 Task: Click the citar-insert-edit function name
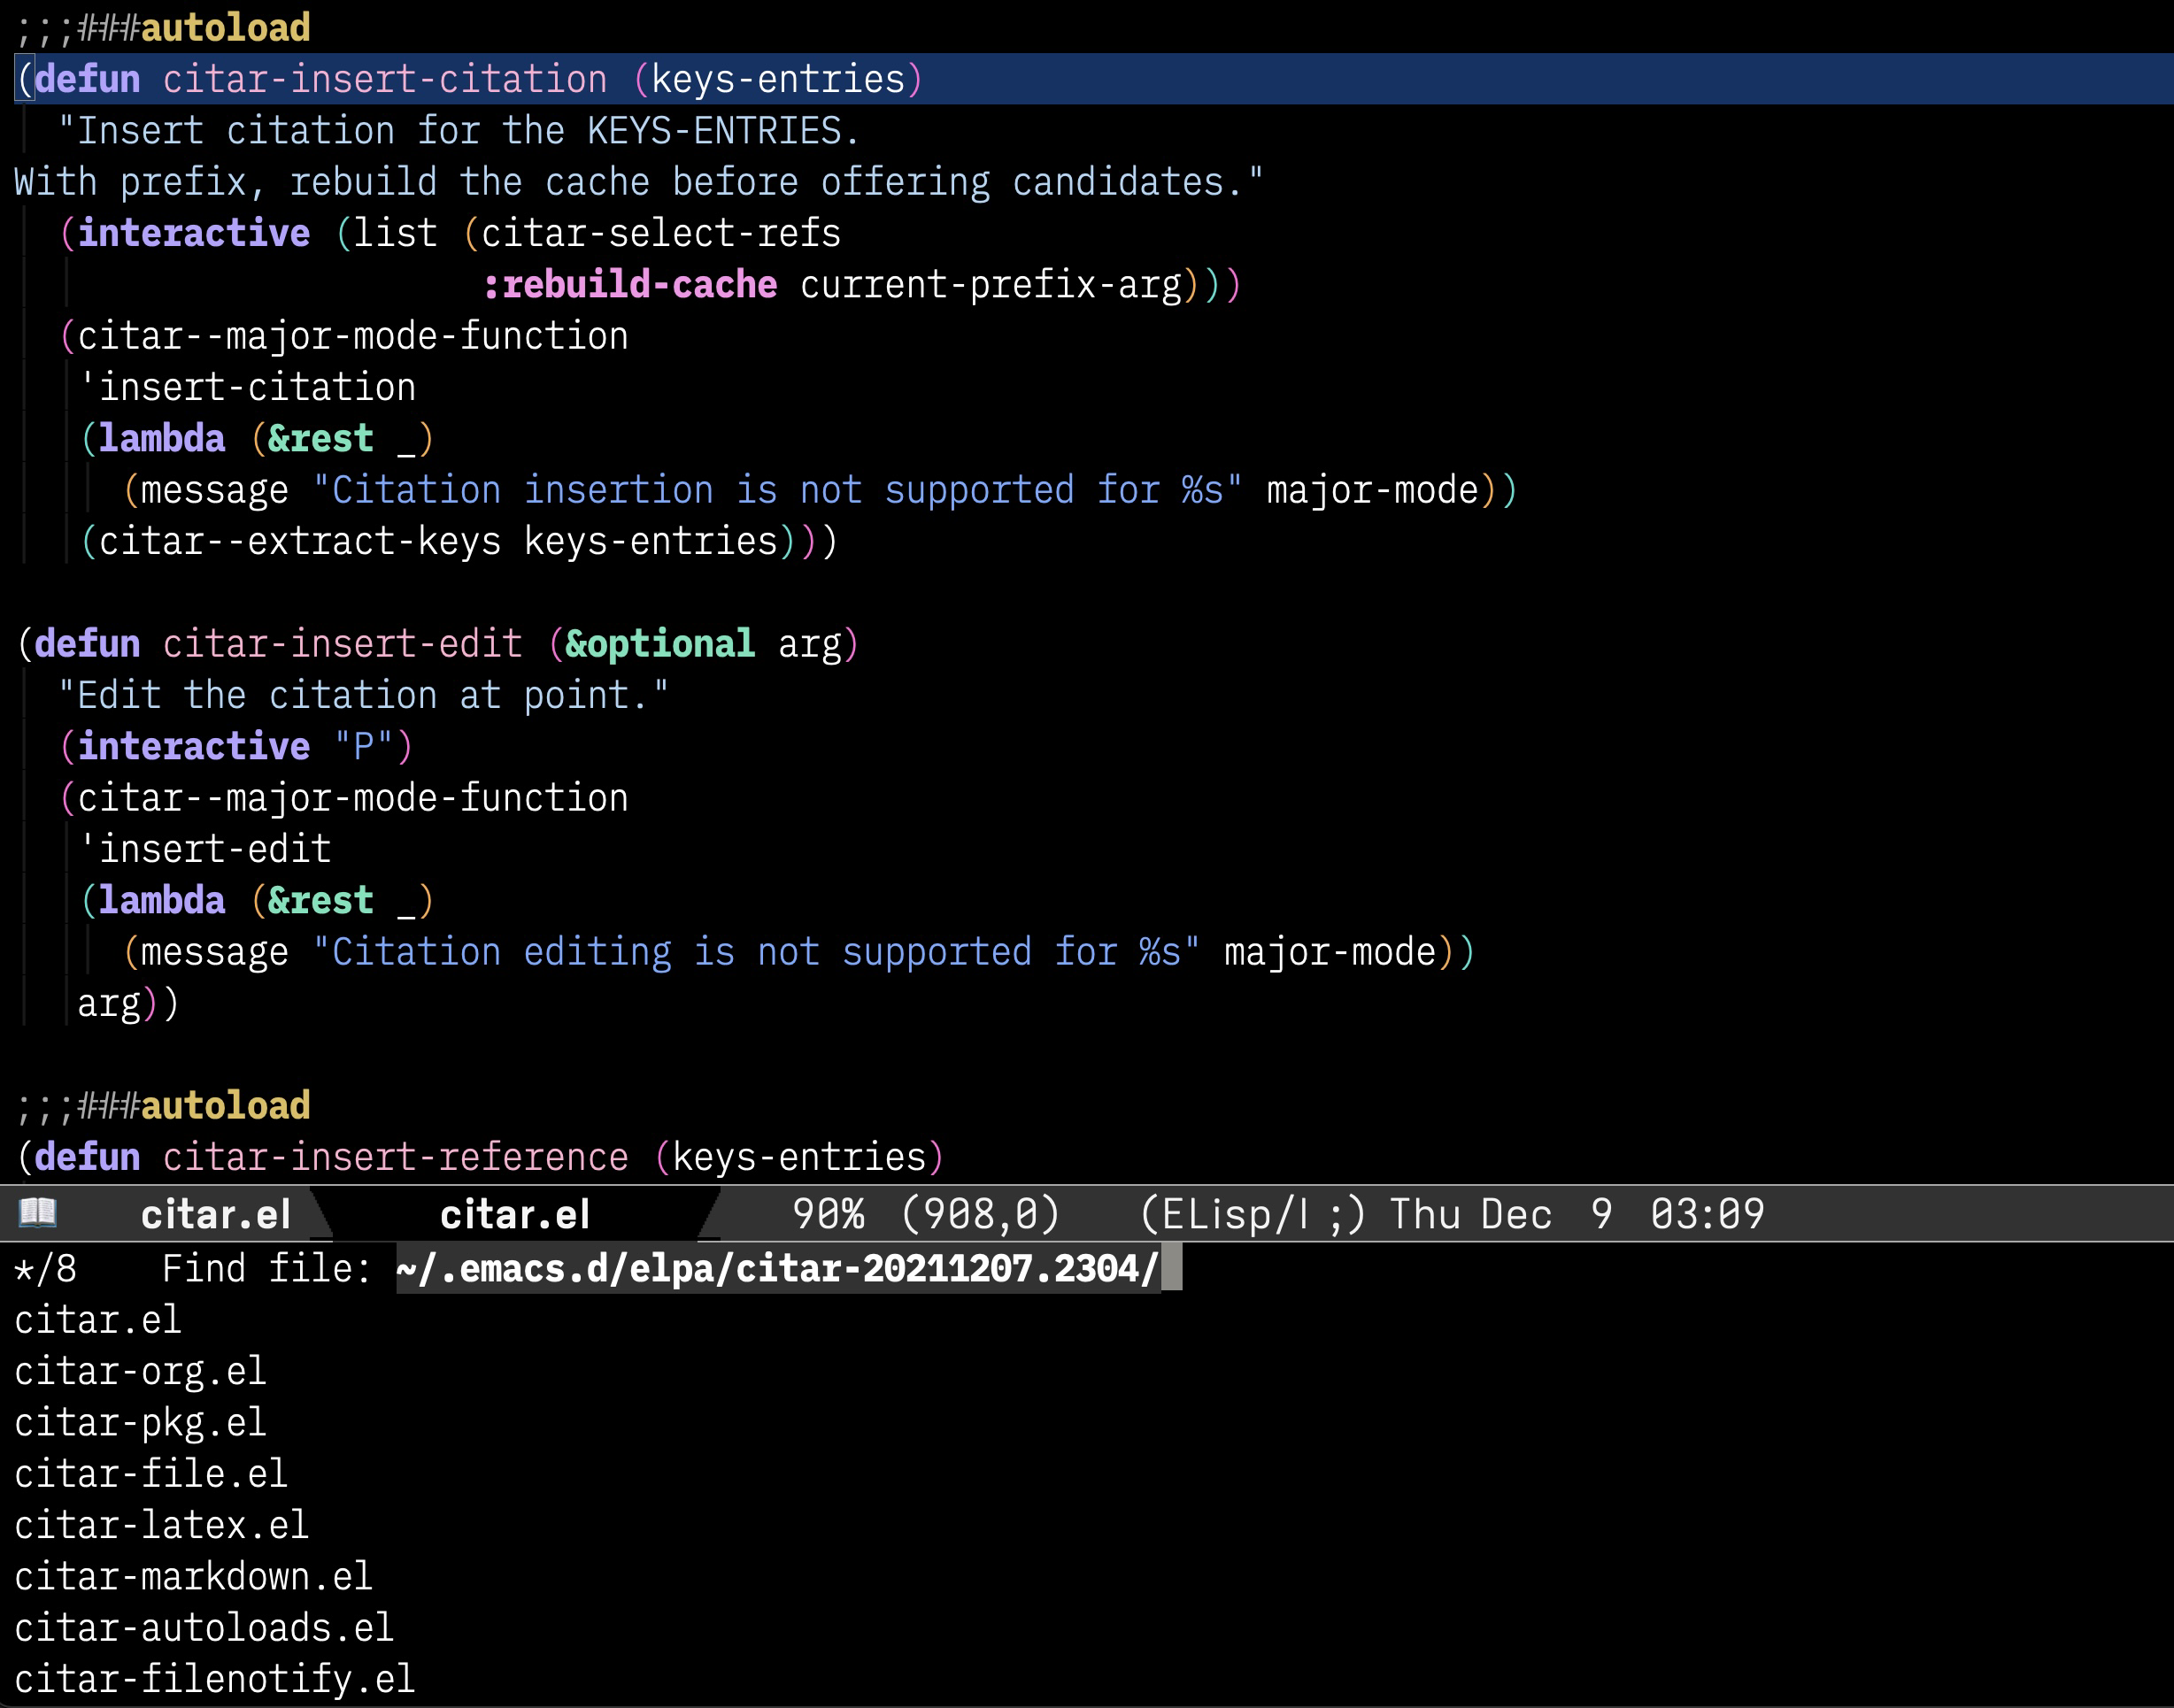tap(343, 643)
